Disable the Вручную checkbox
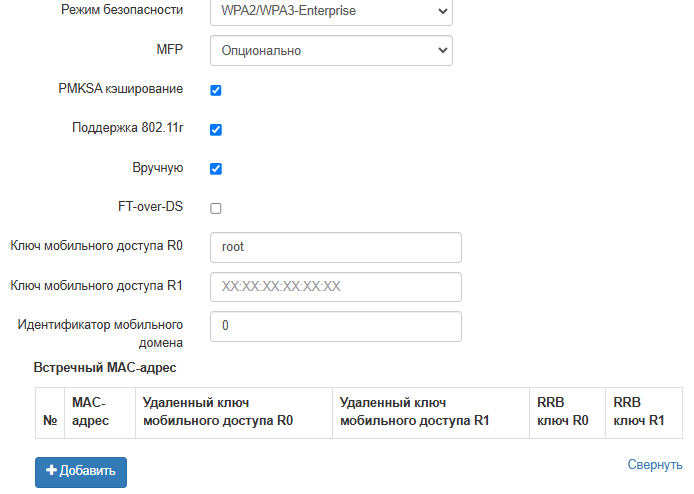 tap(216, 169)
